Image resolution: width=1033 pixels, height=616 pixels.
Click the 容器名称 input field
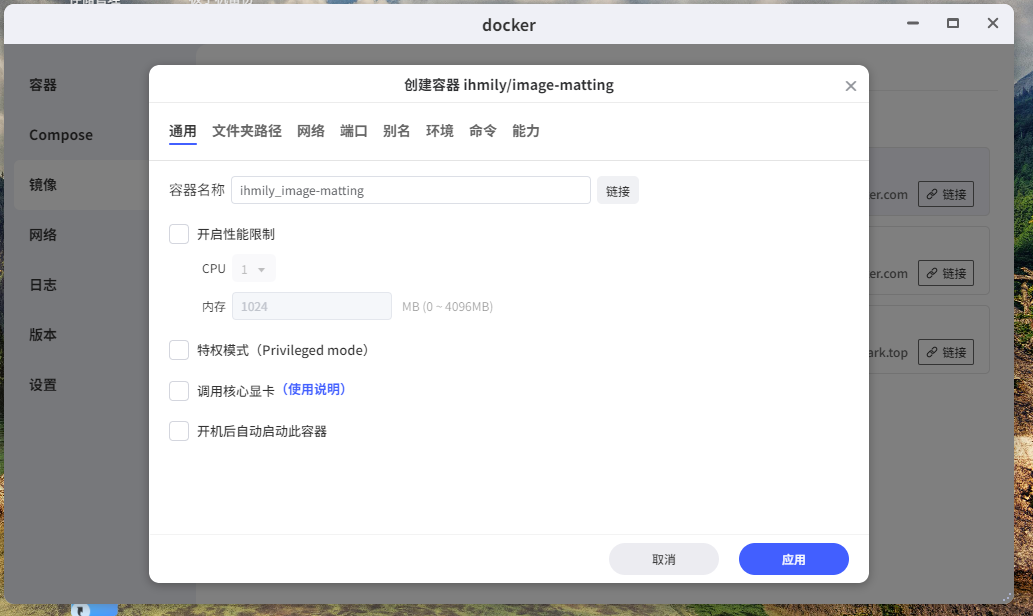click(x=411, y=190)
